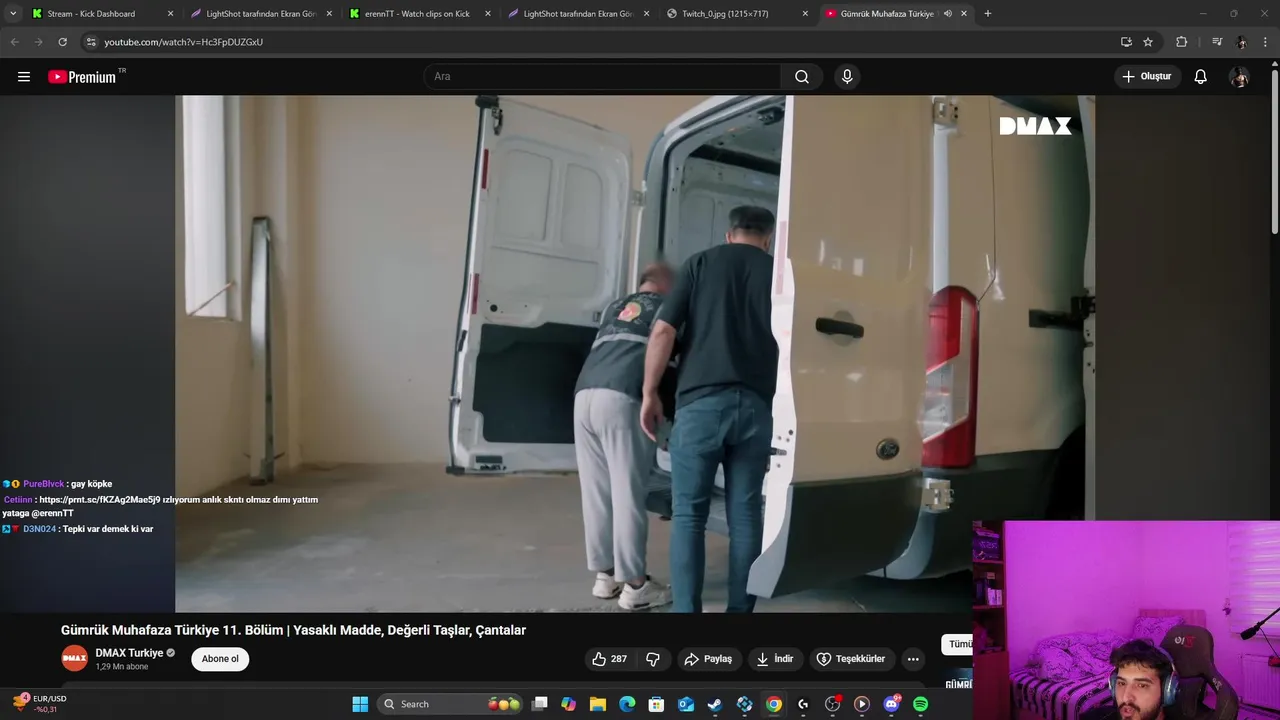Image resolution: width=1280 pixels, height=720 pixels.
Task: Like the video with thumbs-up
Action: [609, 659]
